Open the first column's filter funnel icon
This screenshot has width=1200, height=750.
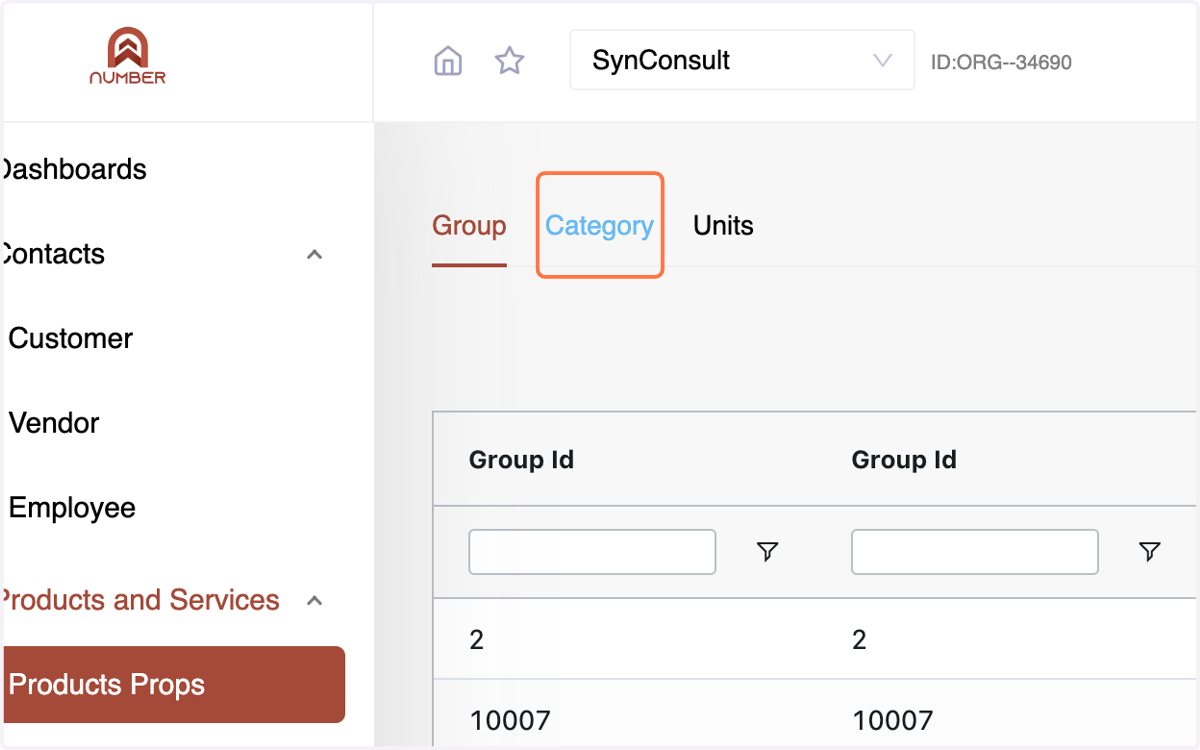(767, 552)
